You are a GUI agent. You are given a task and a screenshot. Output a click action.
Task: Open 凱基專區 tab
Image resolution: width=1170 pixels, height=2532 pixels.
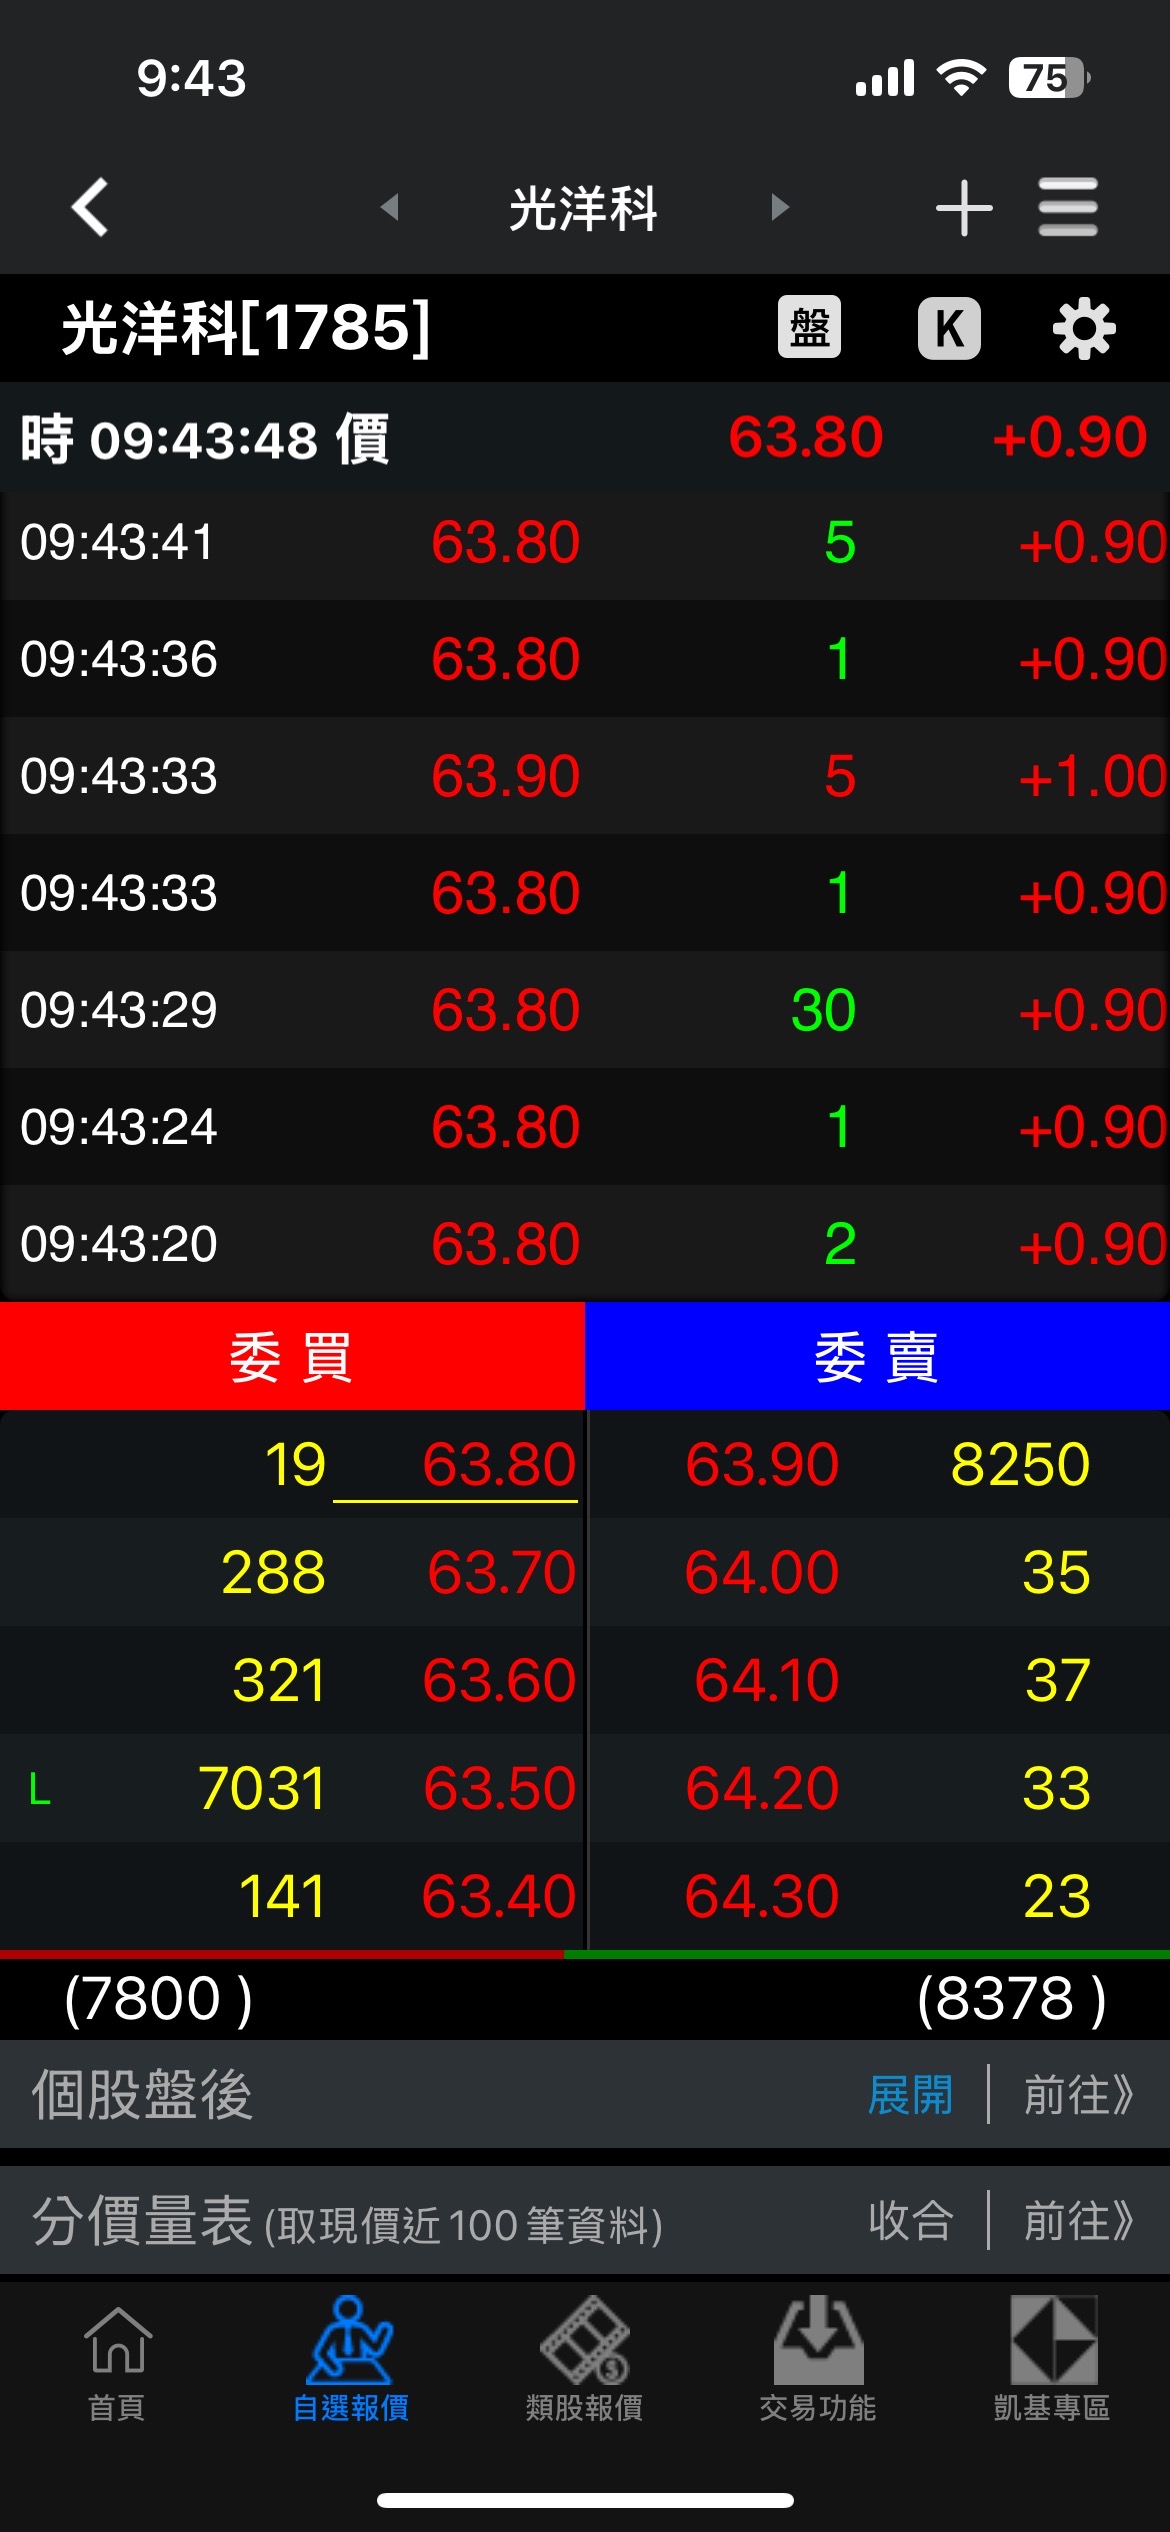(x=1052, y=2360)
